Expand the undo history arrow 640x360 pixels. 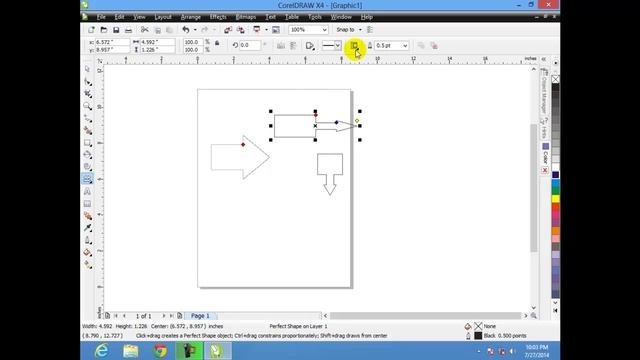[195, 30]
